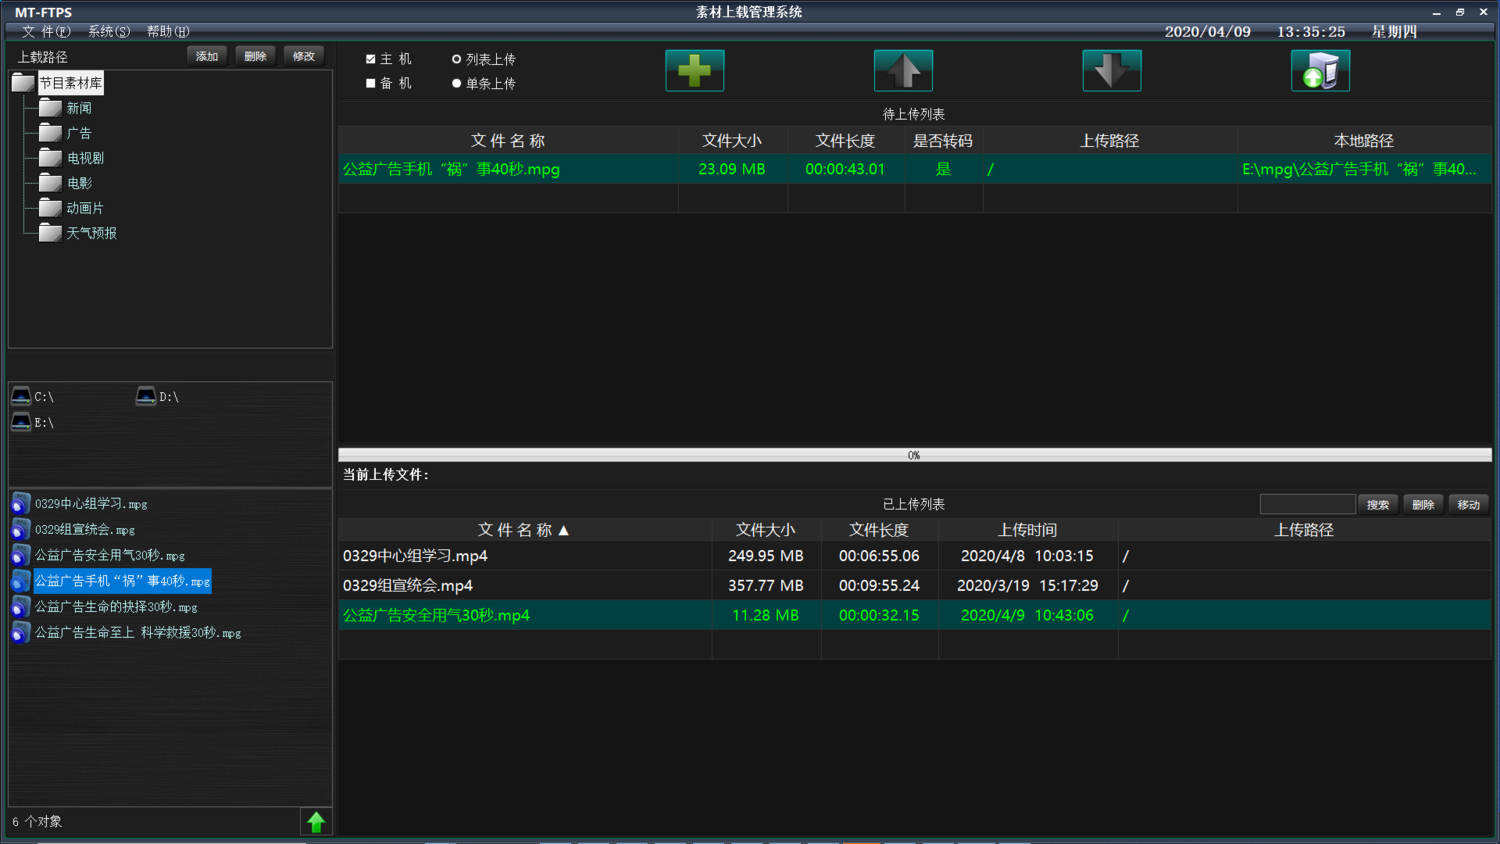Click the 添加 button above the path tree
Screen dimensions: 1500x844
(x=206, y=56)
